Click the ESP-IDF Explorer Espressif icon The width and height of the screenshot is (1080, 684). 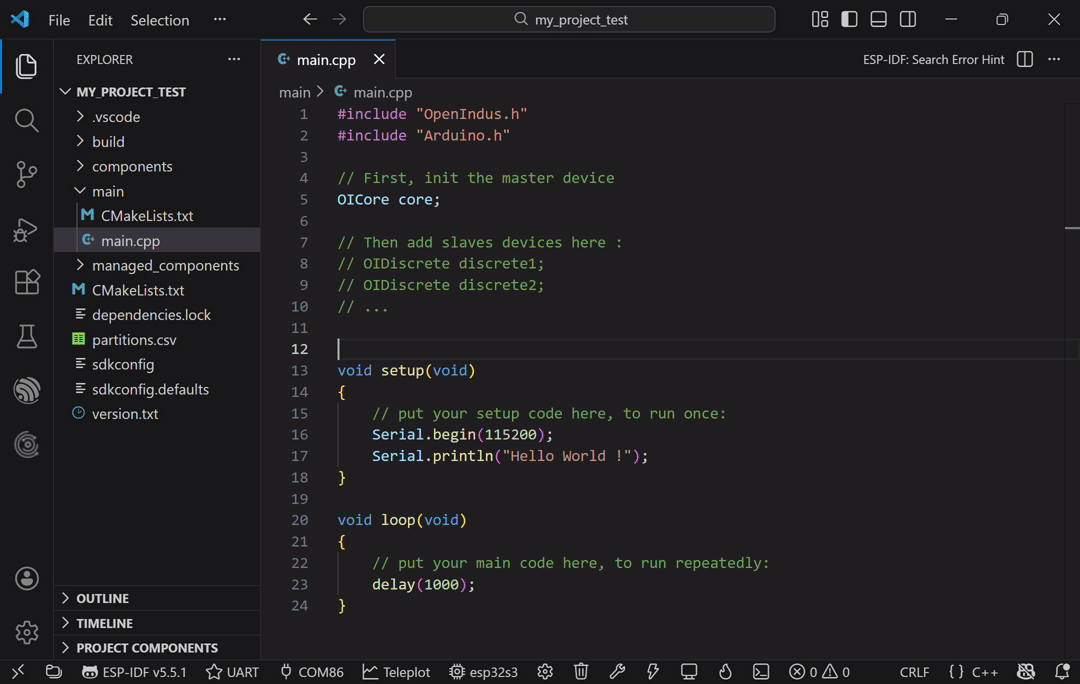coord(27,390)
